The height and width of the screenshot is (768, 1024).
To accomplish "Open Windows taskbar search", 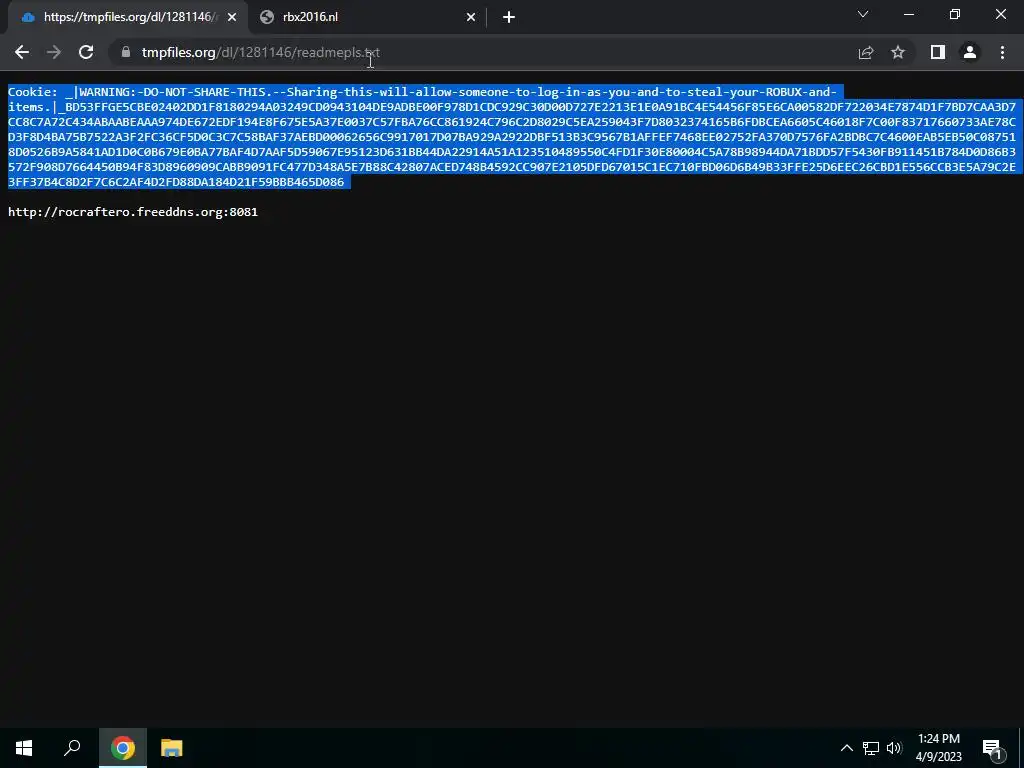I will (72, 748).
